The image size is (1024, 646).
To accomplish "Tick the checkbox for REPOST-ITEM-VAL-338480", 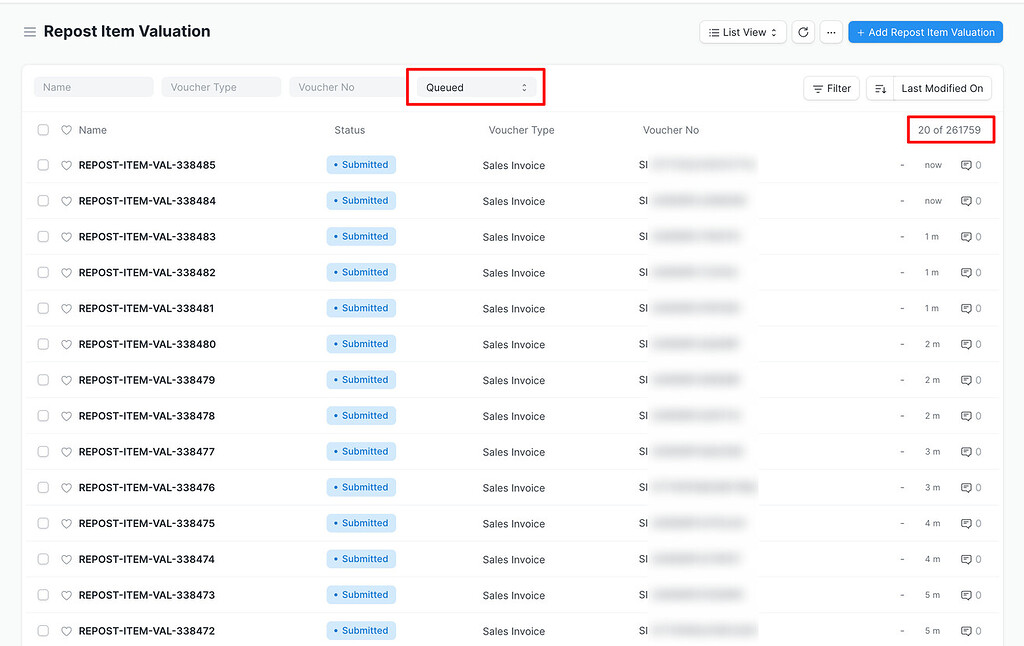I will point(43,344).
